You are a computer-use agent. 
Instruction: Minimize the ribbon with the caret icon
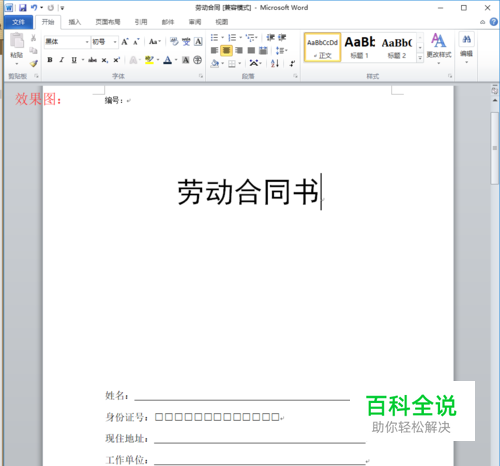click(482, 22)
